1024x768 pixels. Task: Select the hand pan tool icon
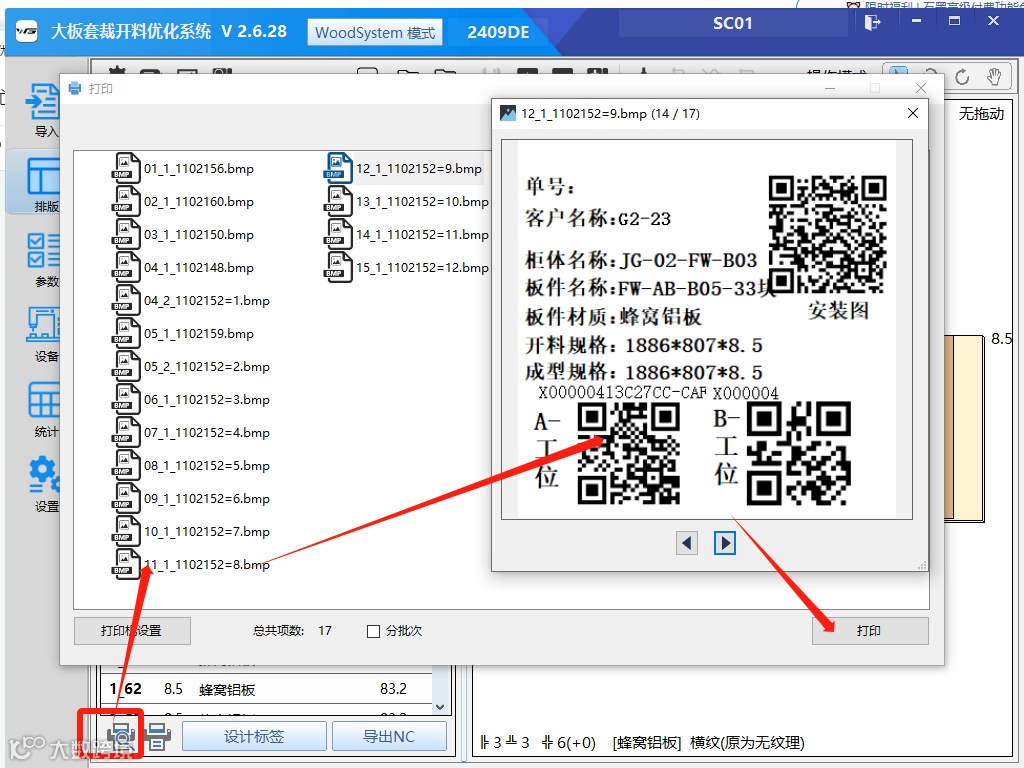click(994, 76)
